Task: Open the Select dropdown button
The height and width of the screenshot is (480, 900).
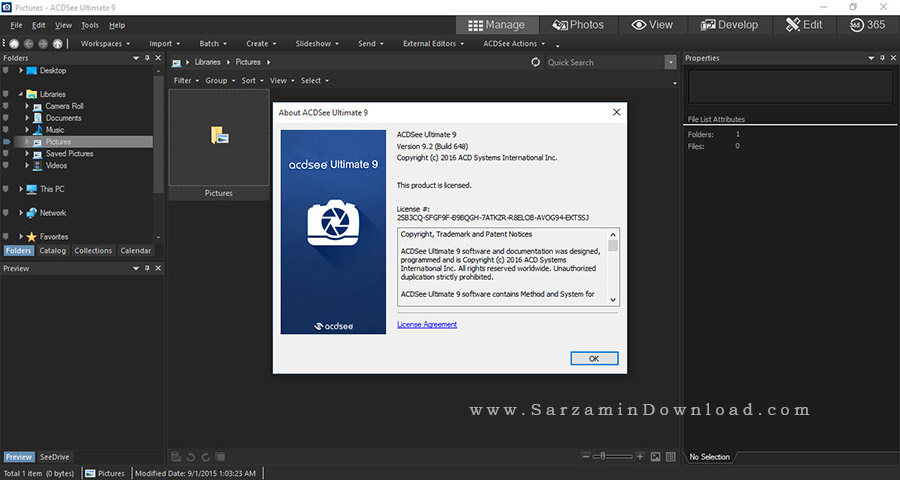Action: (x=315, y=80)
